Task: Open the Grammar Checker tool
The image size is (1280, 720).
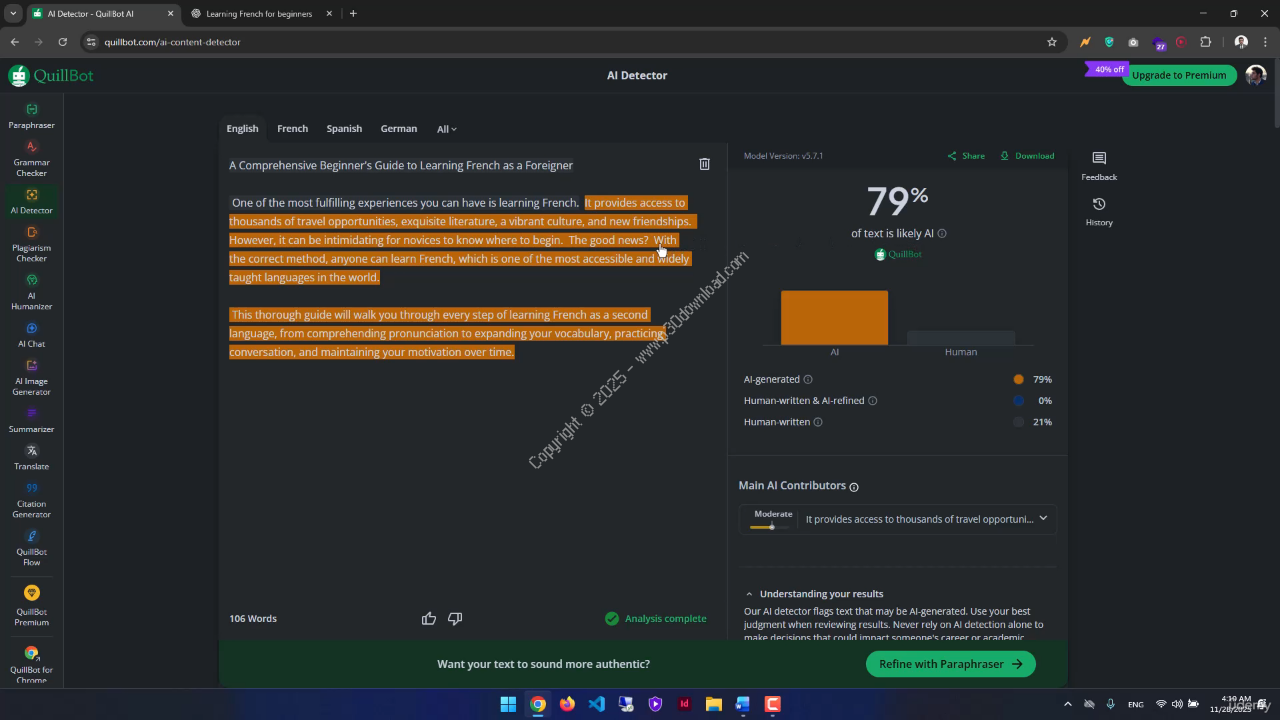Action: tap(31, 158)
